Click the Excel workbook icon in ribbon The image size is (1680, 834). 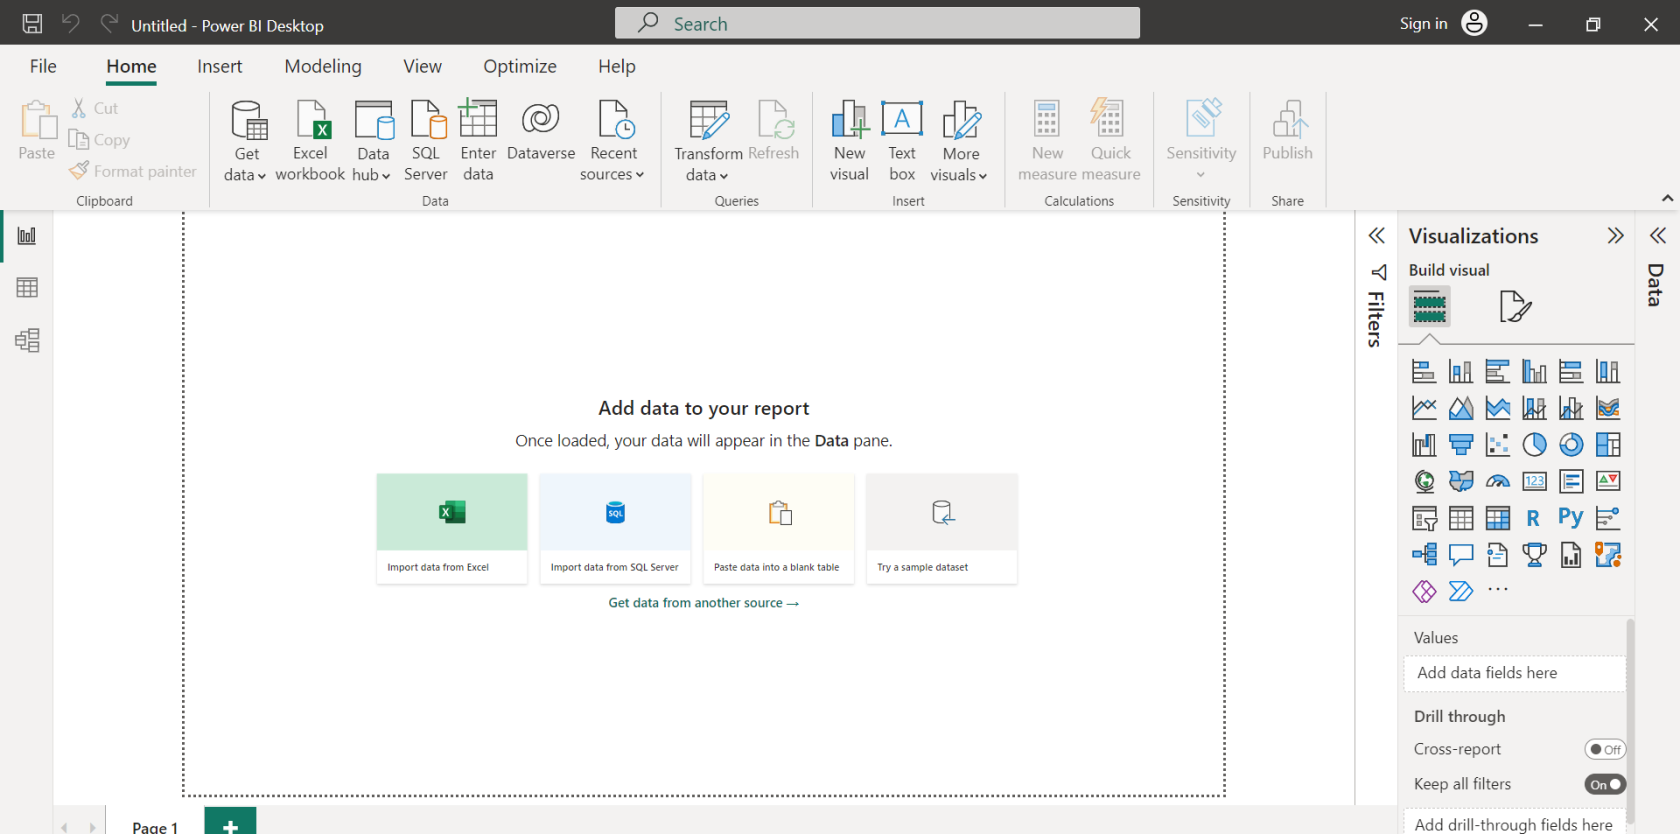[310, 120]
